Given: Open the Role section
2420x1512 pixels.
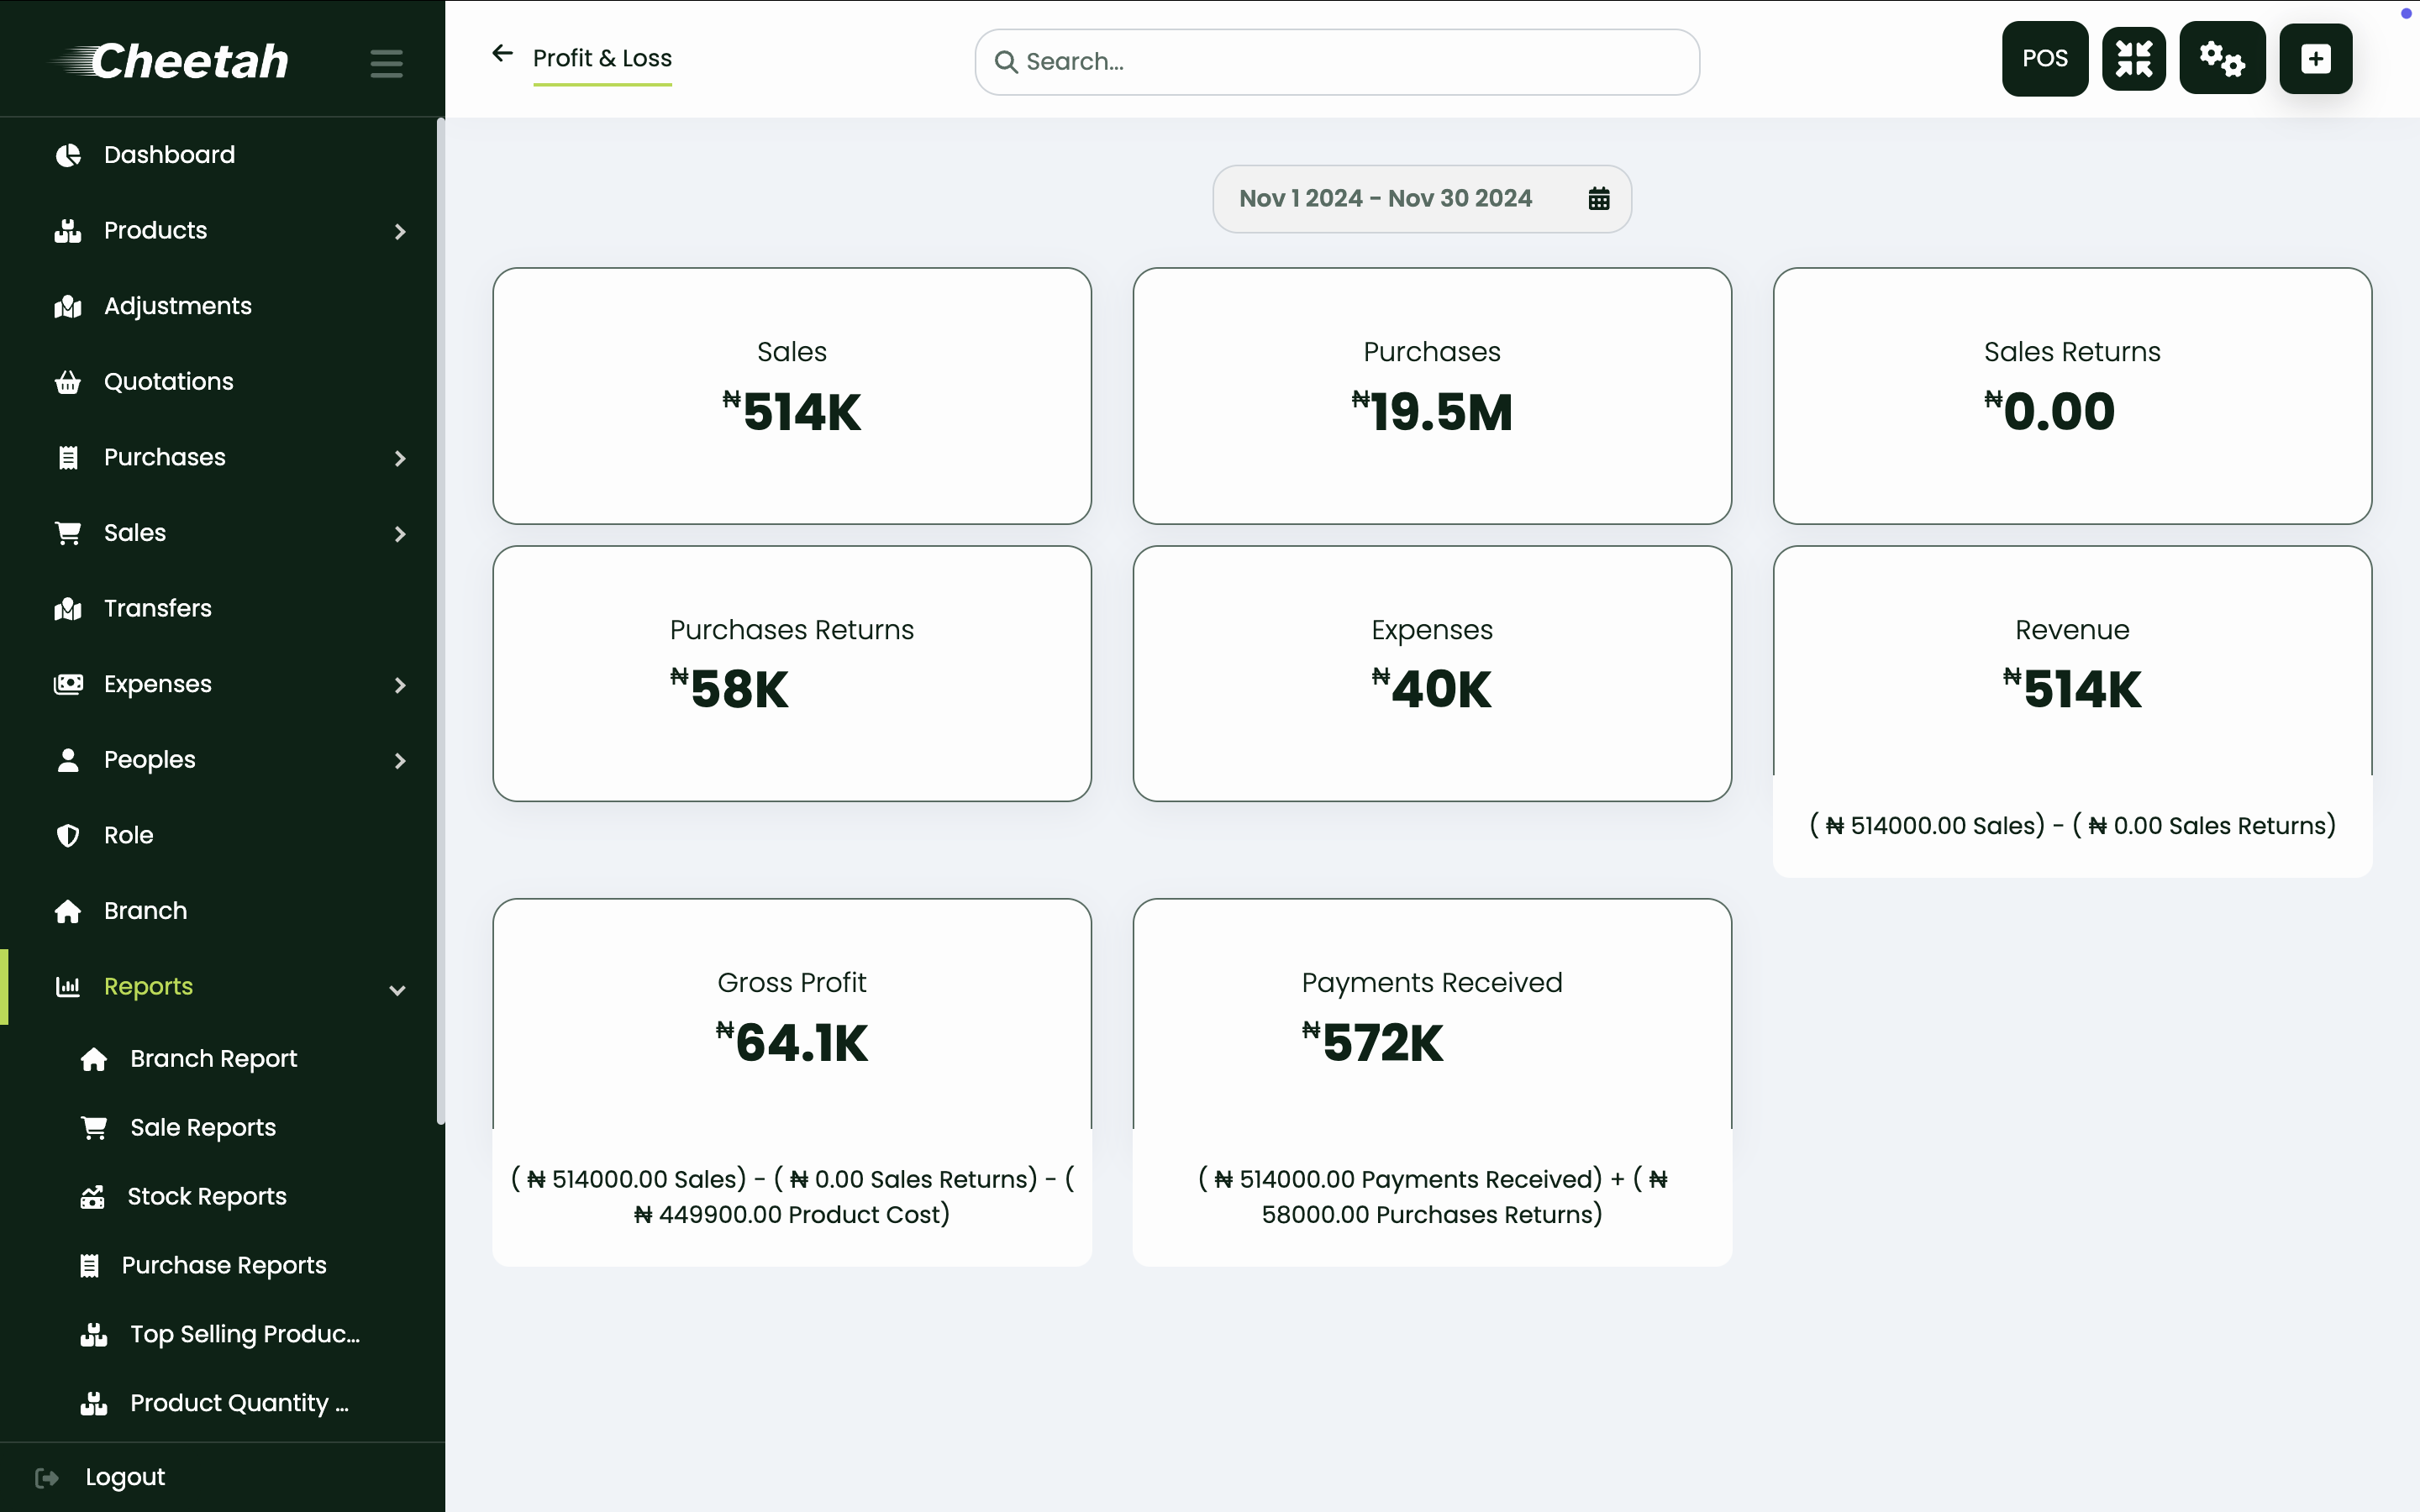Looking at the screenshot, I should (x=128, y=834).
